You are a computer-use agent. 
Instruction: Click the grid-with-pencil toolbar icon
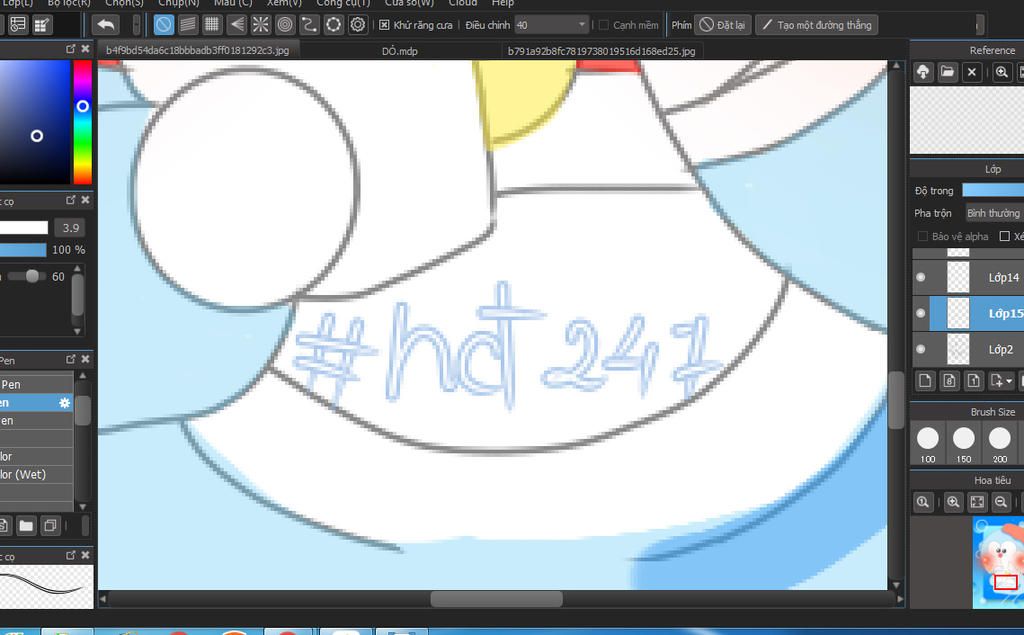[42, 25]
